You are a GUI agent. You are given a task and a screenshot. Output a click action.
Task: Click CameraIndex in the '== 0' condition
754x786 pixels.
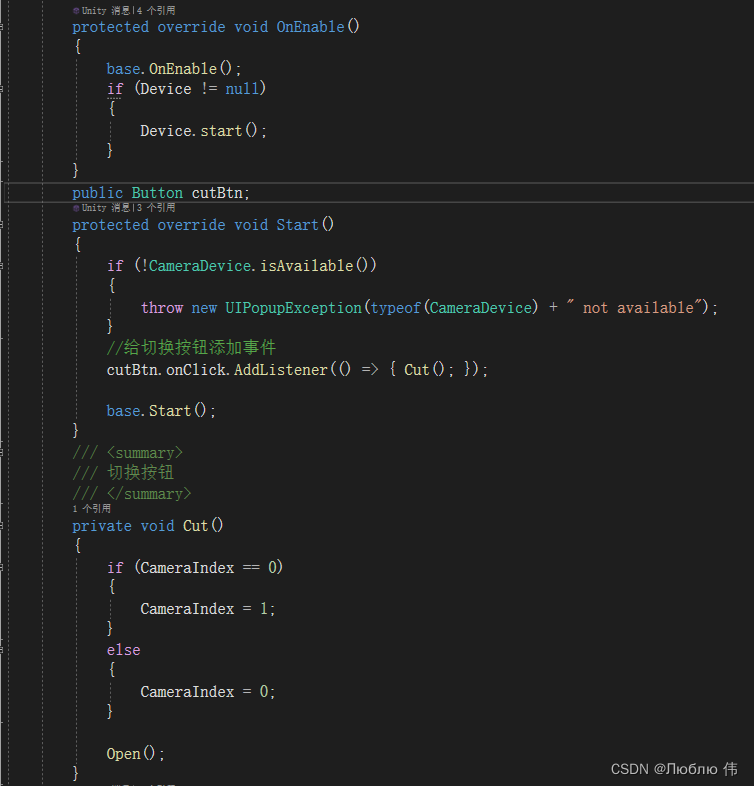pos(187,567)
